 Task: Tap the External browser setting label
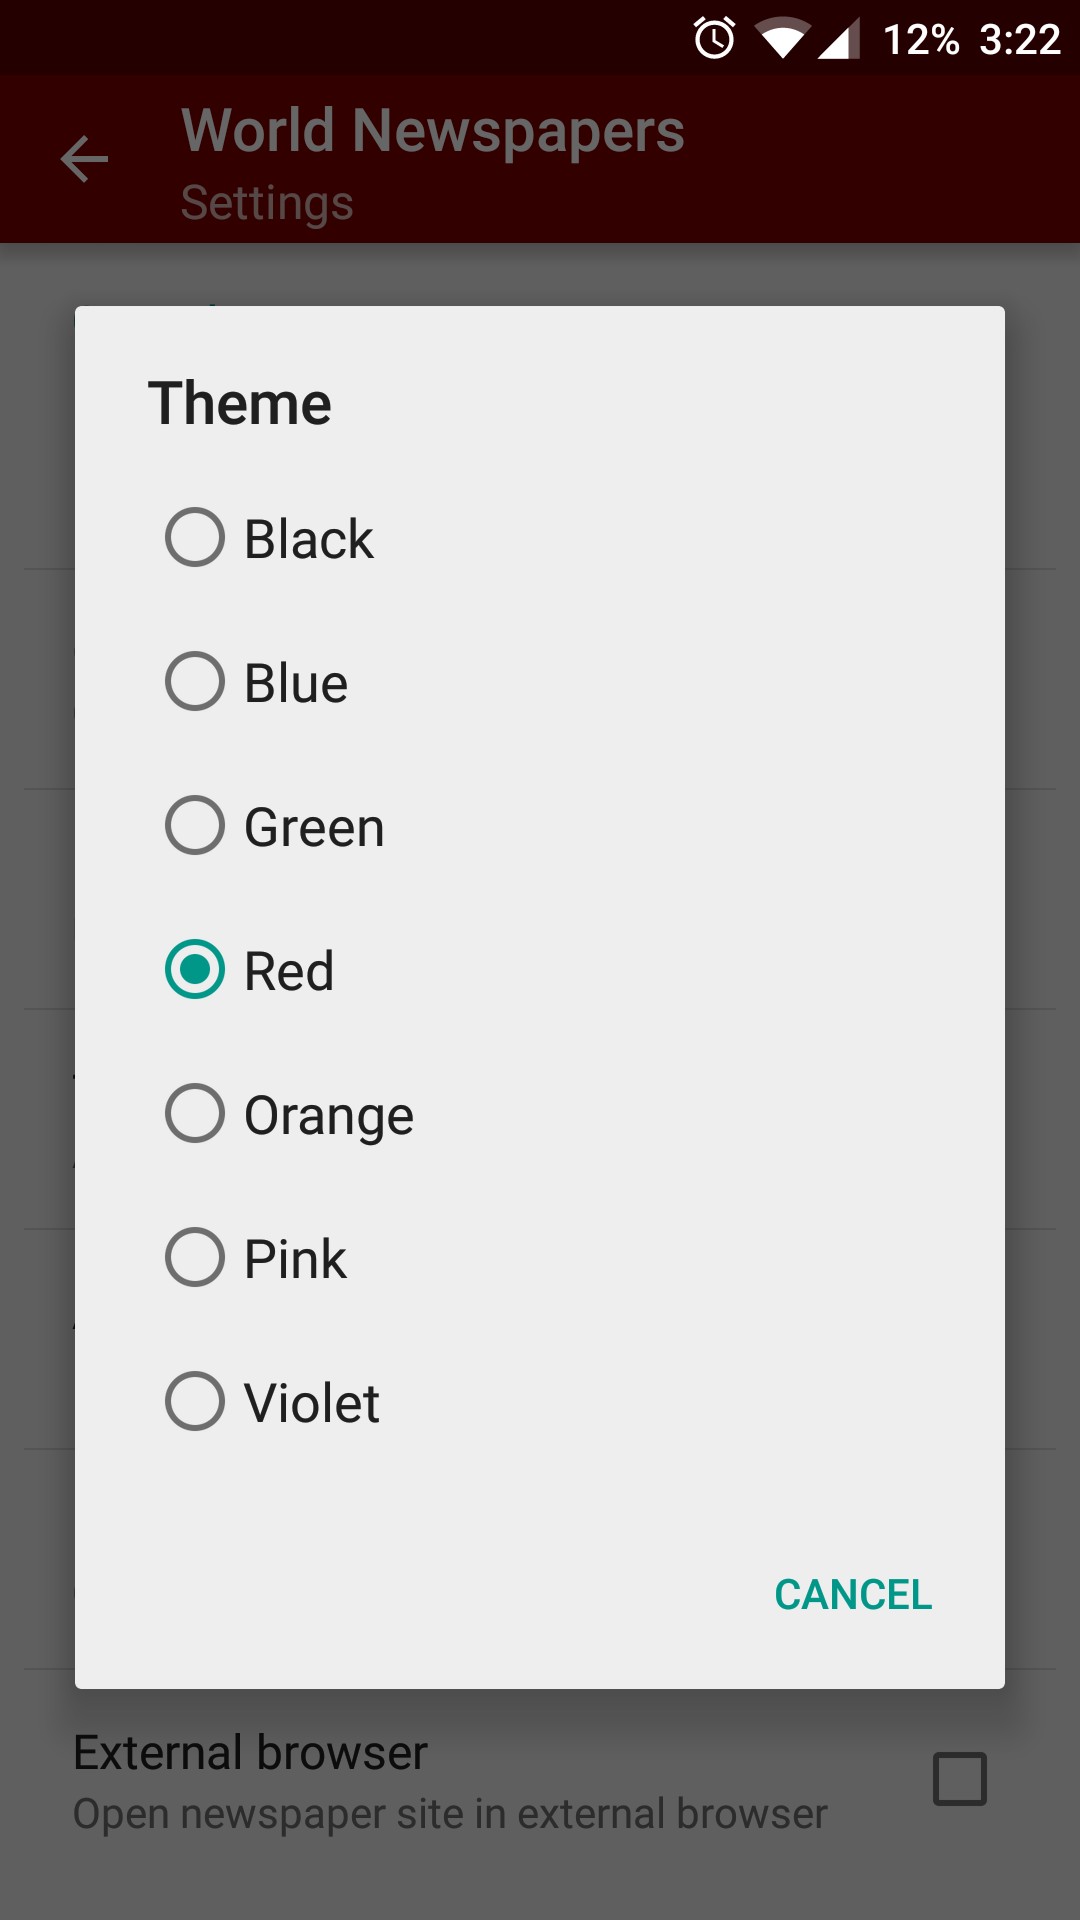251,1753
